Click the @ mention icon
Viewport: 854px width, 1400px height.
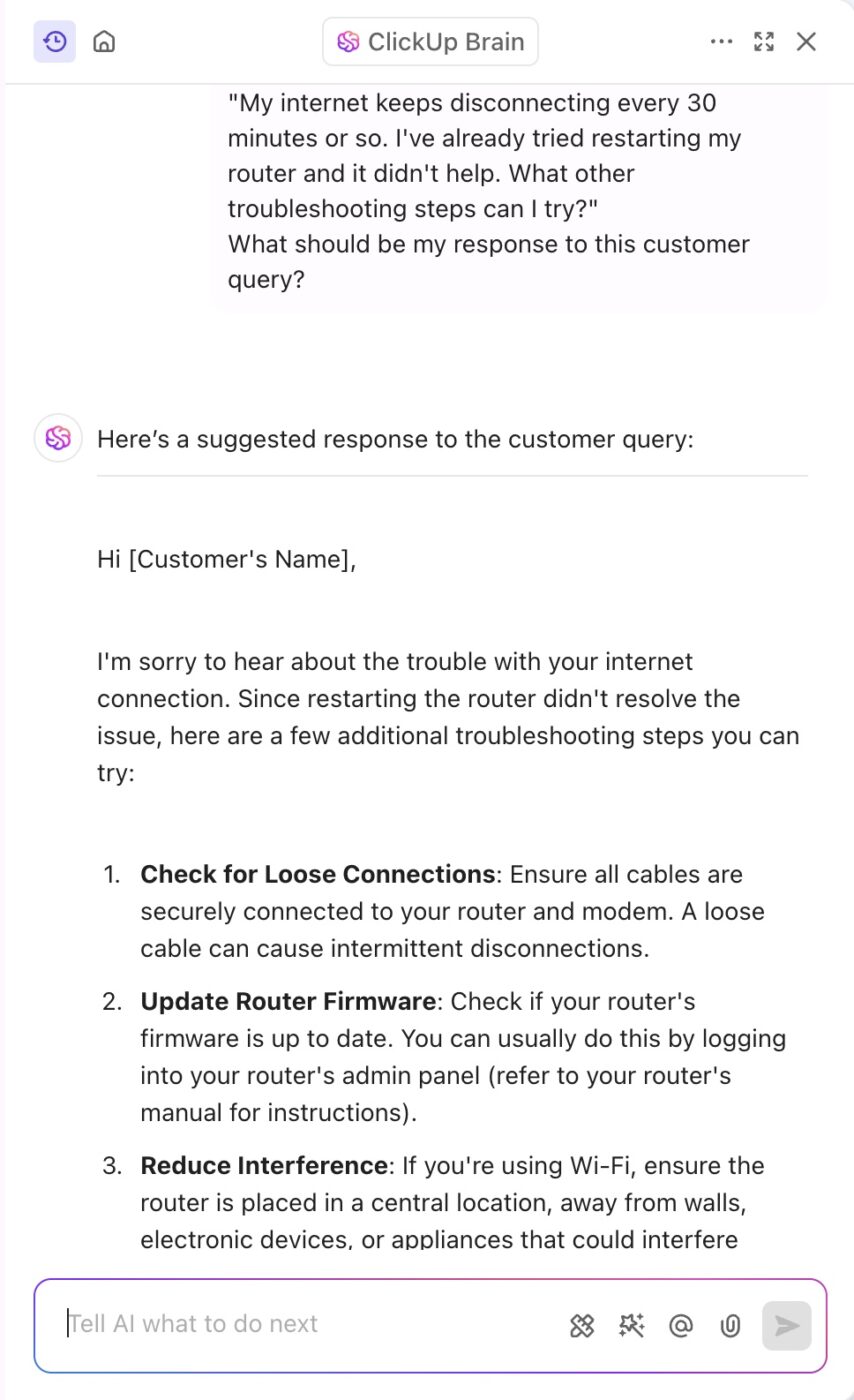tap(681, 1325)
